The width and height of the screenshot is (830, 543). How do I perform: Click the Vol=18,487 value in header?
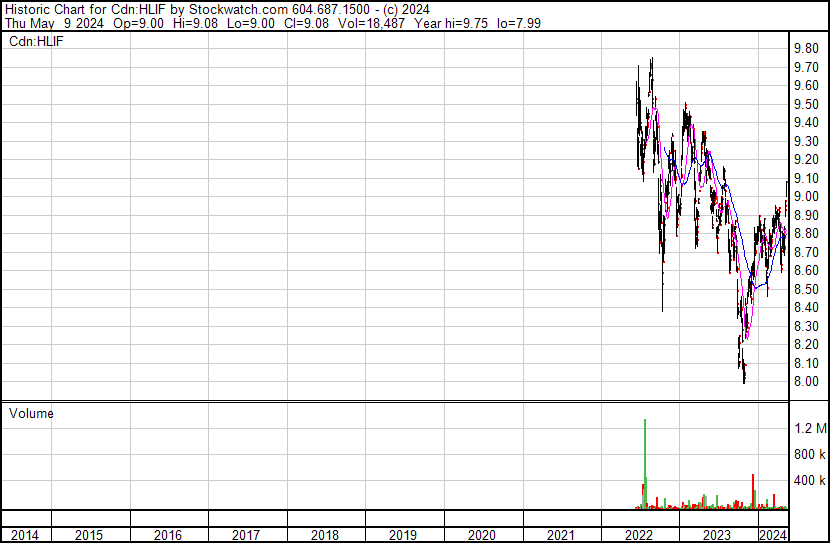pos(371,23)
